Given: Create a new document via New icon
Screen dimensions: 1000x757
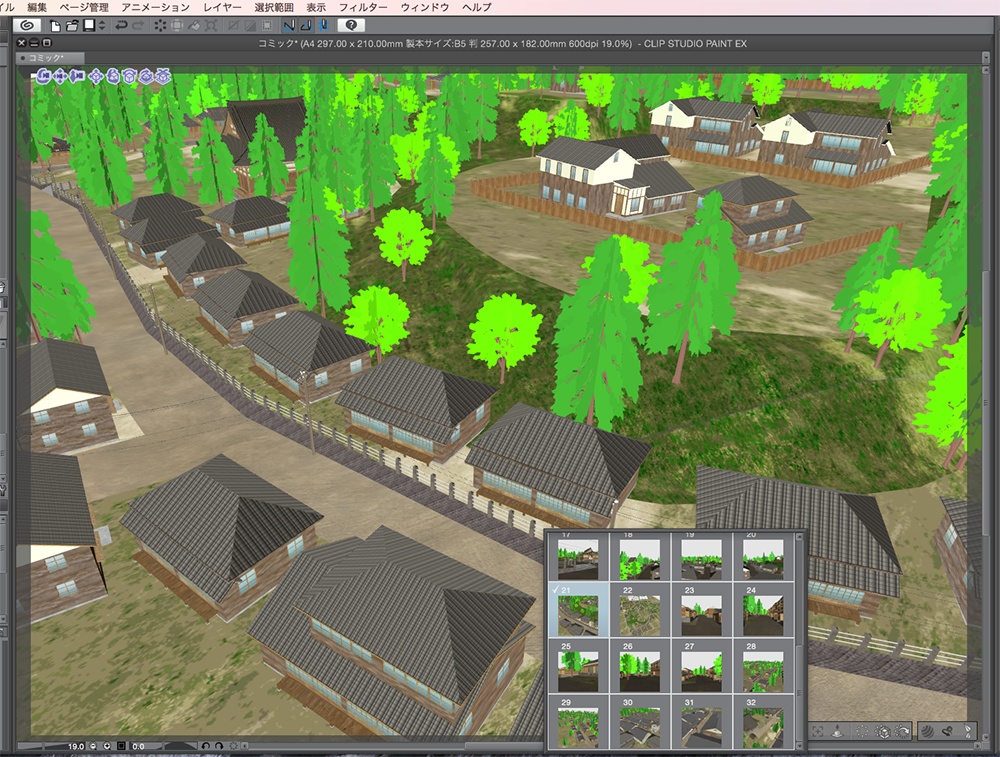Looking at the screenshot, I should click(x=55, y=26).
